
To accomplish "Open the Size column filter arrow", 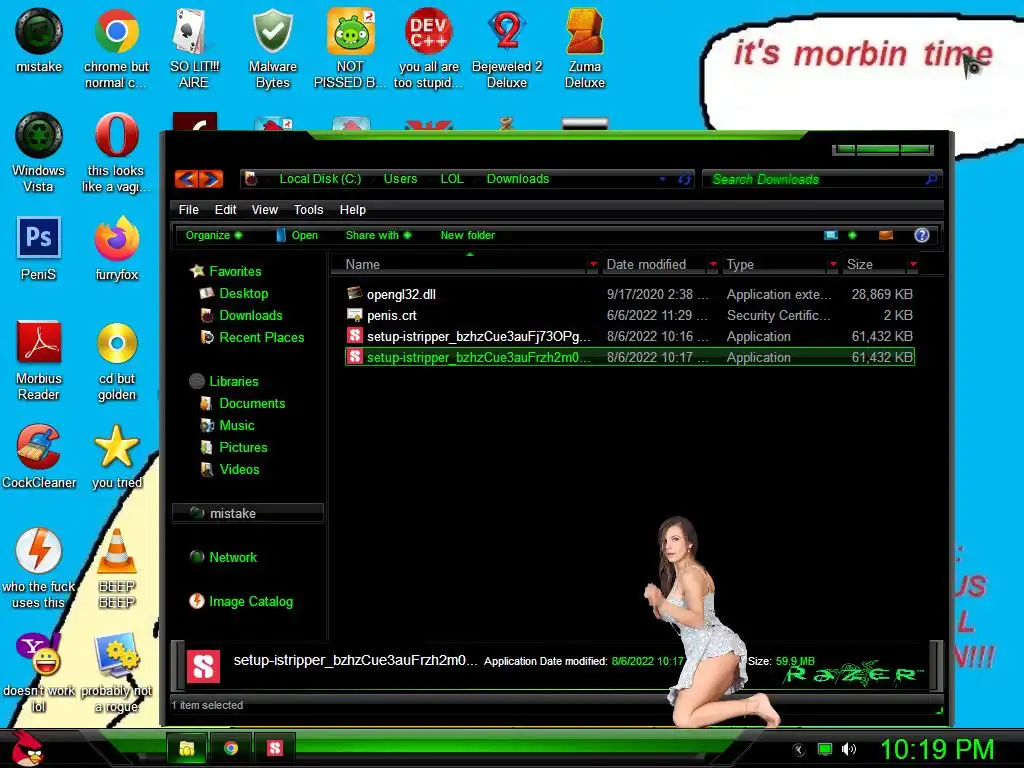I will (x=914, y=264).
